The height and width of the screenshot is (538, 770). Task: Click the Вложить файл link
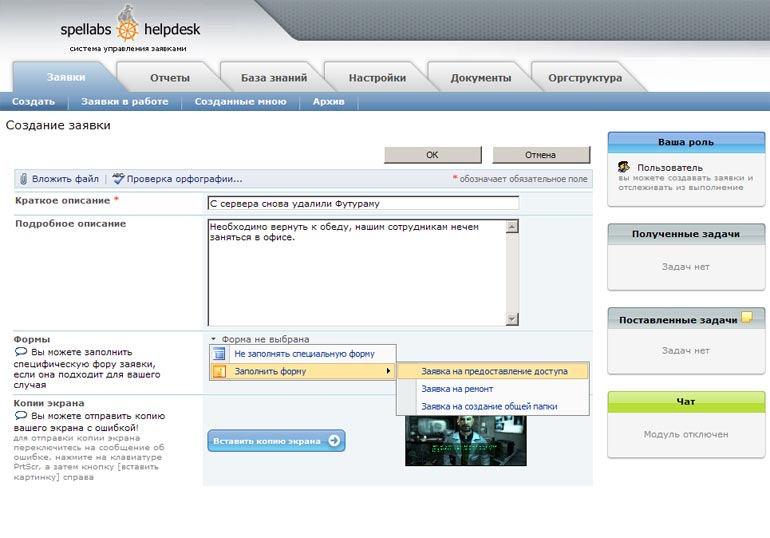(x=65, y=179)
